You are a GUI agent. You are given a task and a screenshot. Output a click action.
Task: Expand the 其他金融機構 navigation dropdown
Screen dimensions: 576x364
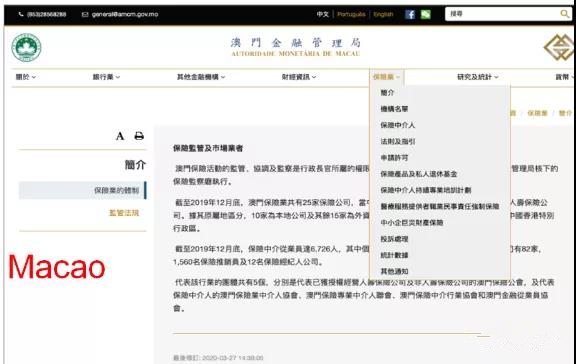coord(201,77)
